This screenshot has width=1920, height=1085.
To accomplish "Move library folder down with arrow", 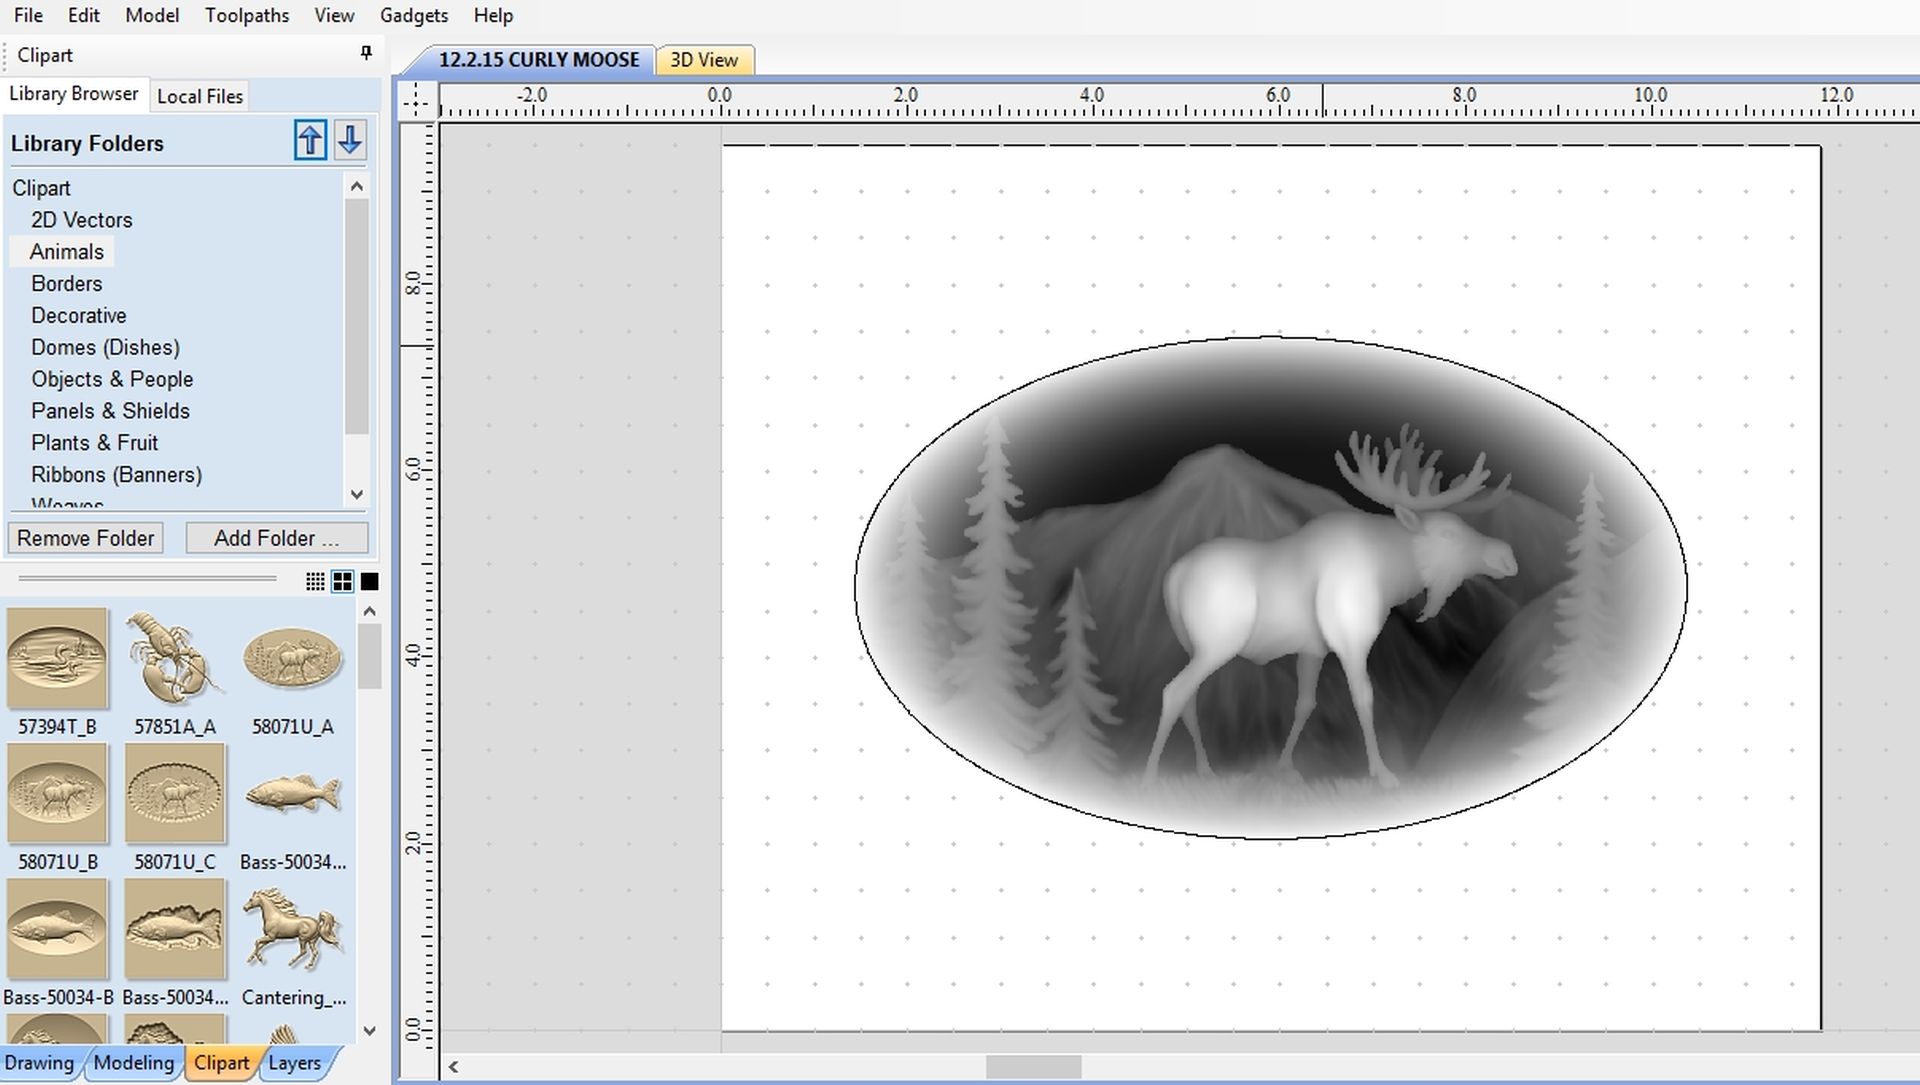I will pos(350,140).
